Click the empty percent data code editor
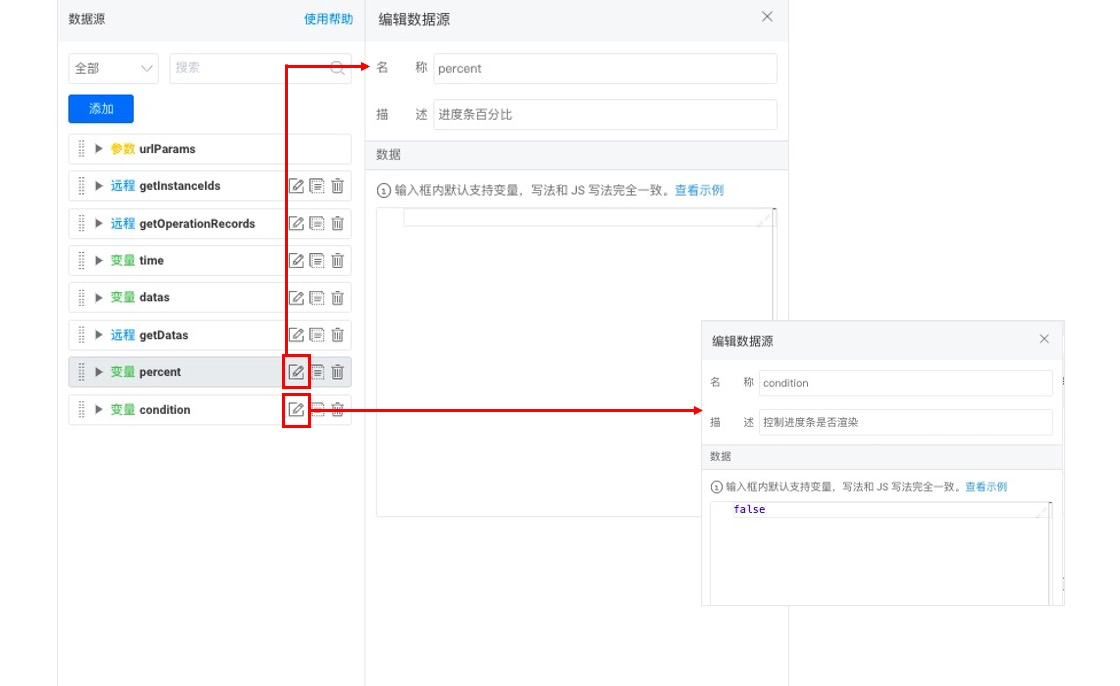 (x=576, y=362)
